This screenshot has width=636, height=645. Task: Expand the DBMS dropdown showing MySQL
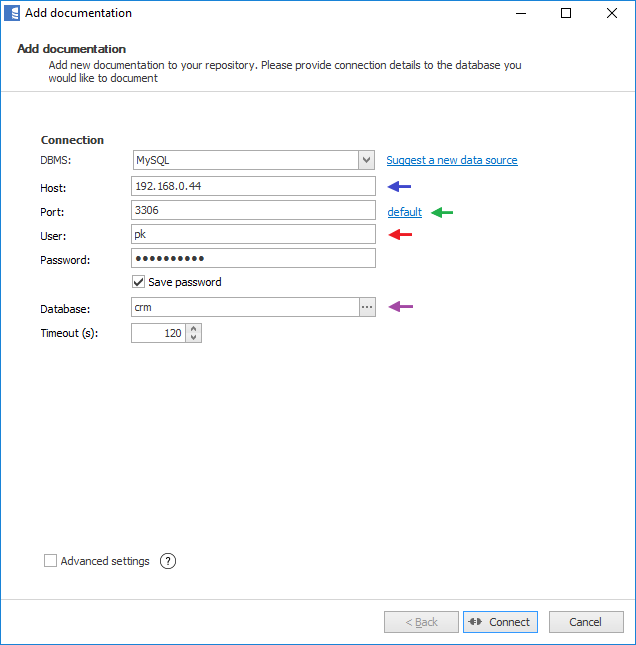[x=366, y=160]
